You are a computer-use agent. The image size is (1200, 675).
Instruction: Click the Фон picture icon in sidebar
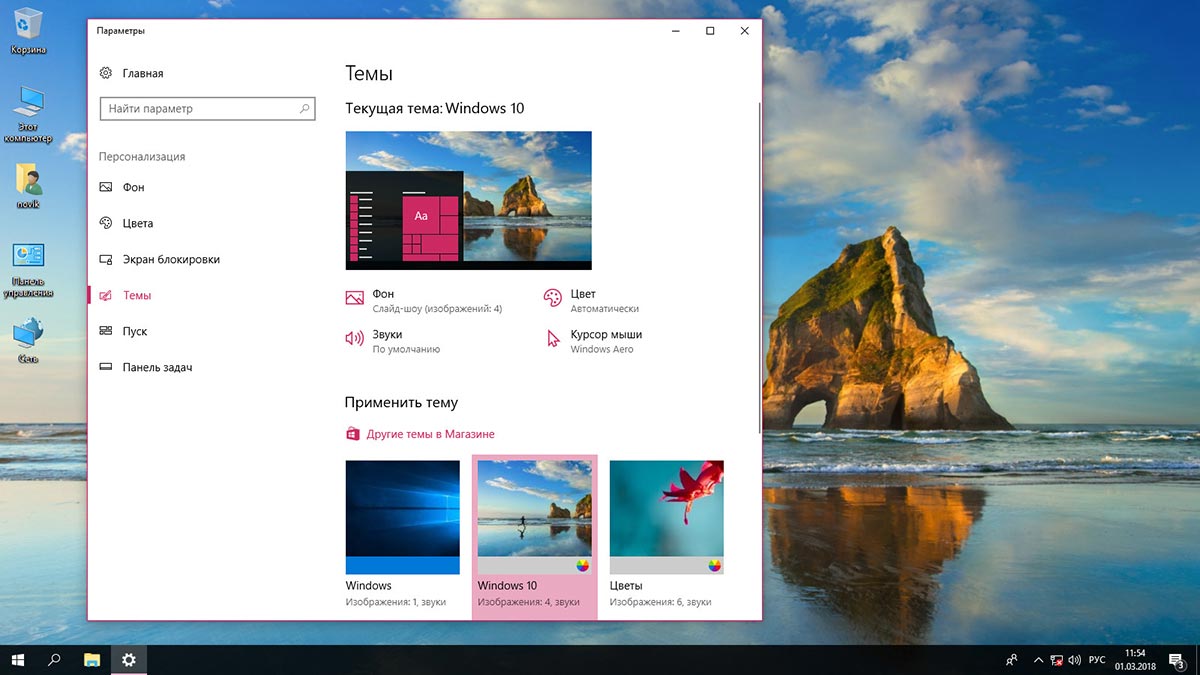(106, 187)
